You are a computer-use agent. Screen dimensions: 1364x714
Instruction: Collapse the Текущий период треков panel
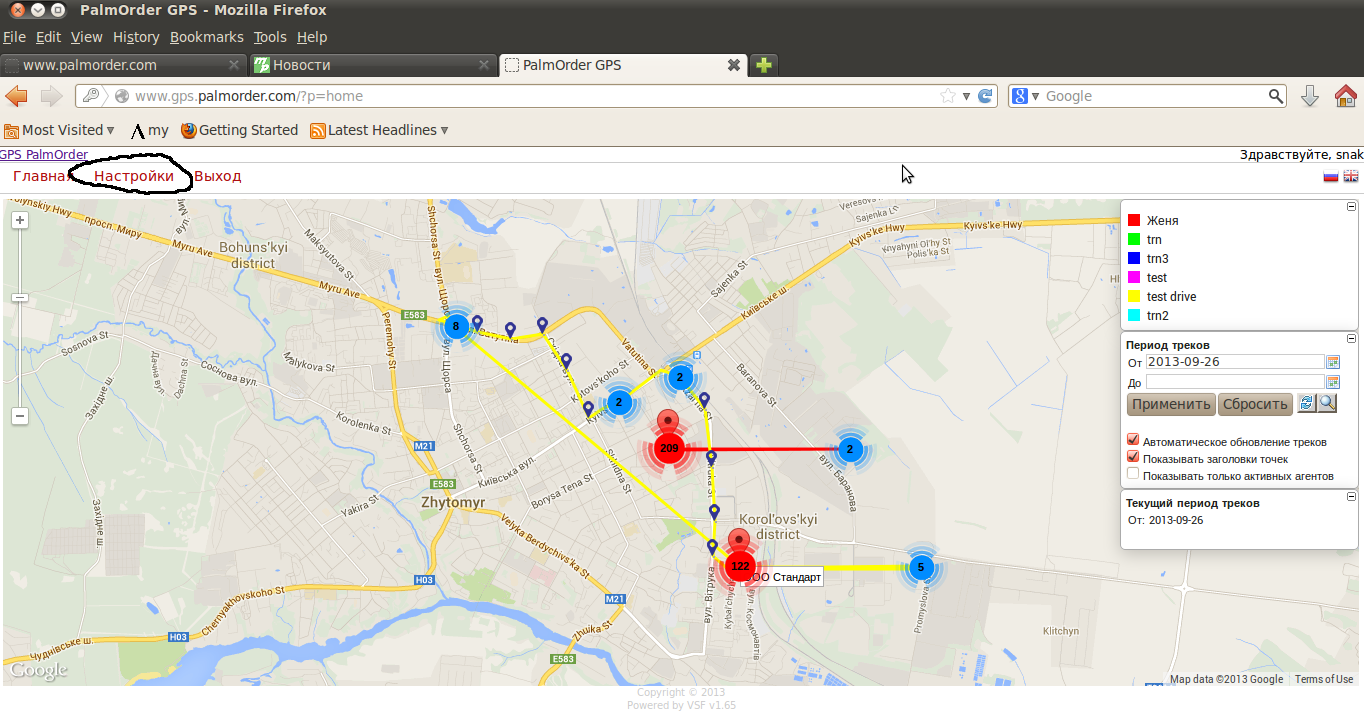[1351, 497]
